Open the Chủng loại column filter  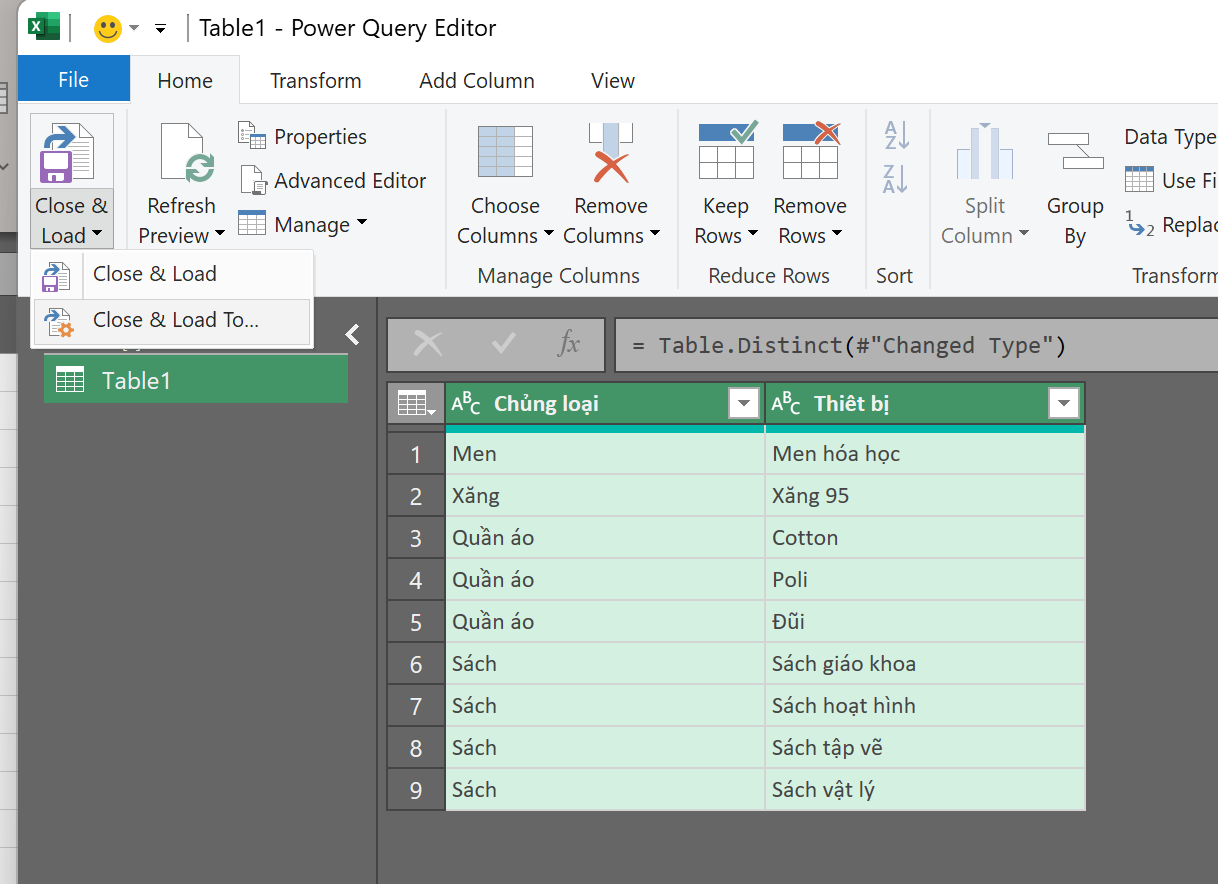[x=743, y=403]
